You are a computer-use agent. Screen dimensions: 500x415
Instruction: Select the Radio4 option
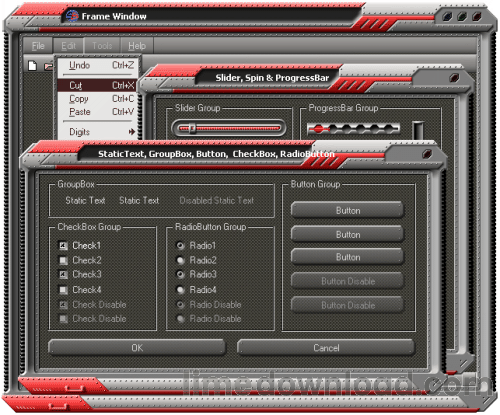point(180,290)
